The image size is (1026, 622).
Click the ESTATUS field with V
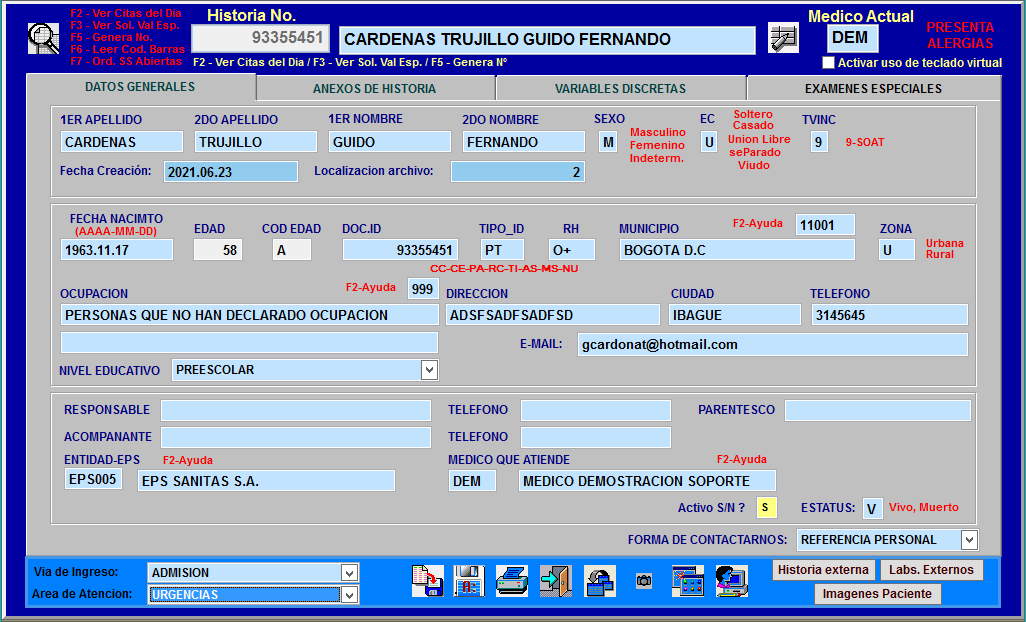tap(872, 508)
